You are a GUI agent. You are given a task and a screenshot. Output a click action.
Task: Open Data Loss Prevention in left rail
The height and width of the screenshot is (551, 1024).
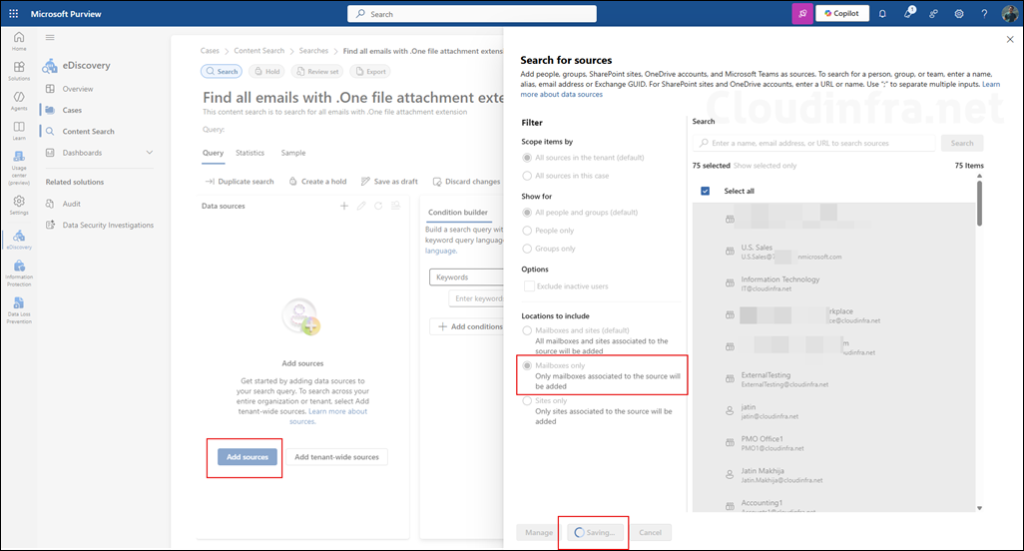point(19,310)
